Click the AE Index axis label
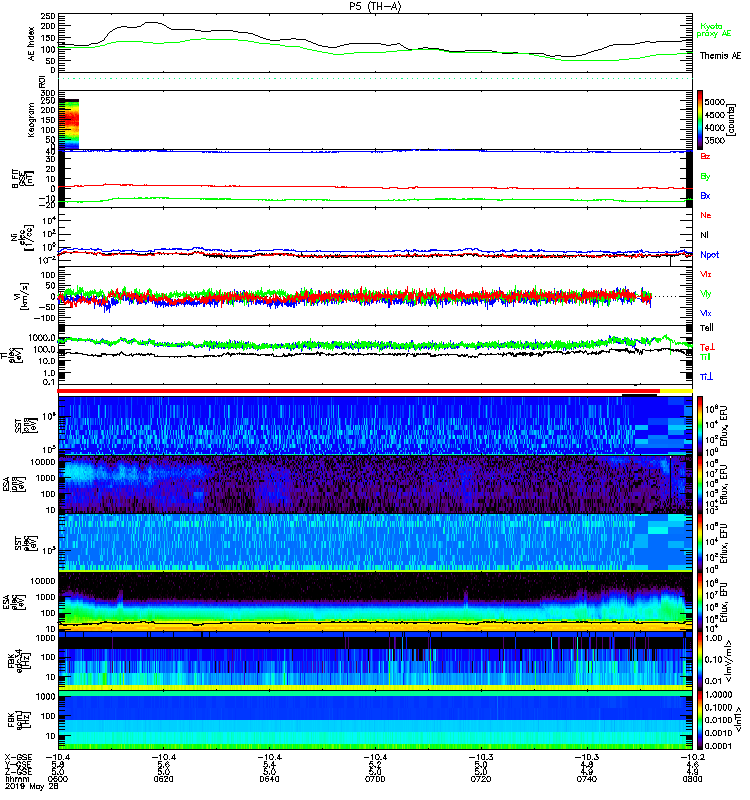This screenshot has height=800, width=750. click(x=32, y=44)
